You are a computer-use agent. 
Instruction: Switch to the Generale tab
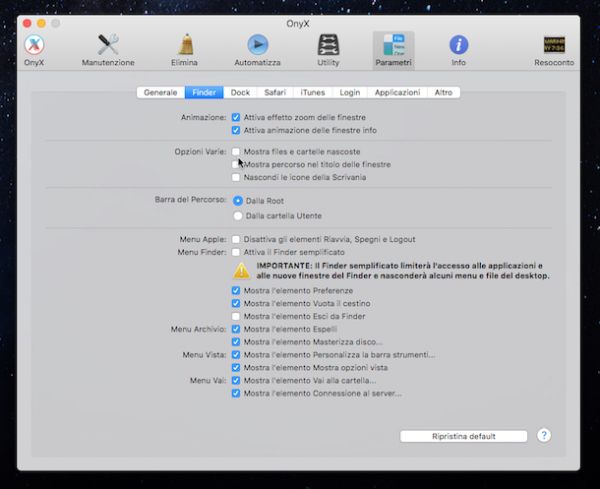coord(161,92)
